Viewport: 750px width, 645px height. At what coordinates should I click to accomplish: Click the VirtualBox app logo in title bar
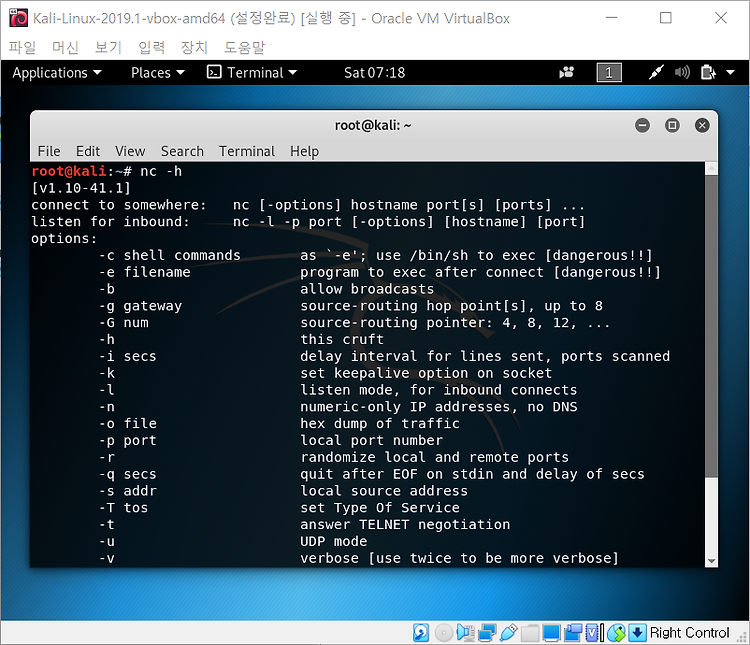(x=19, y=18)
